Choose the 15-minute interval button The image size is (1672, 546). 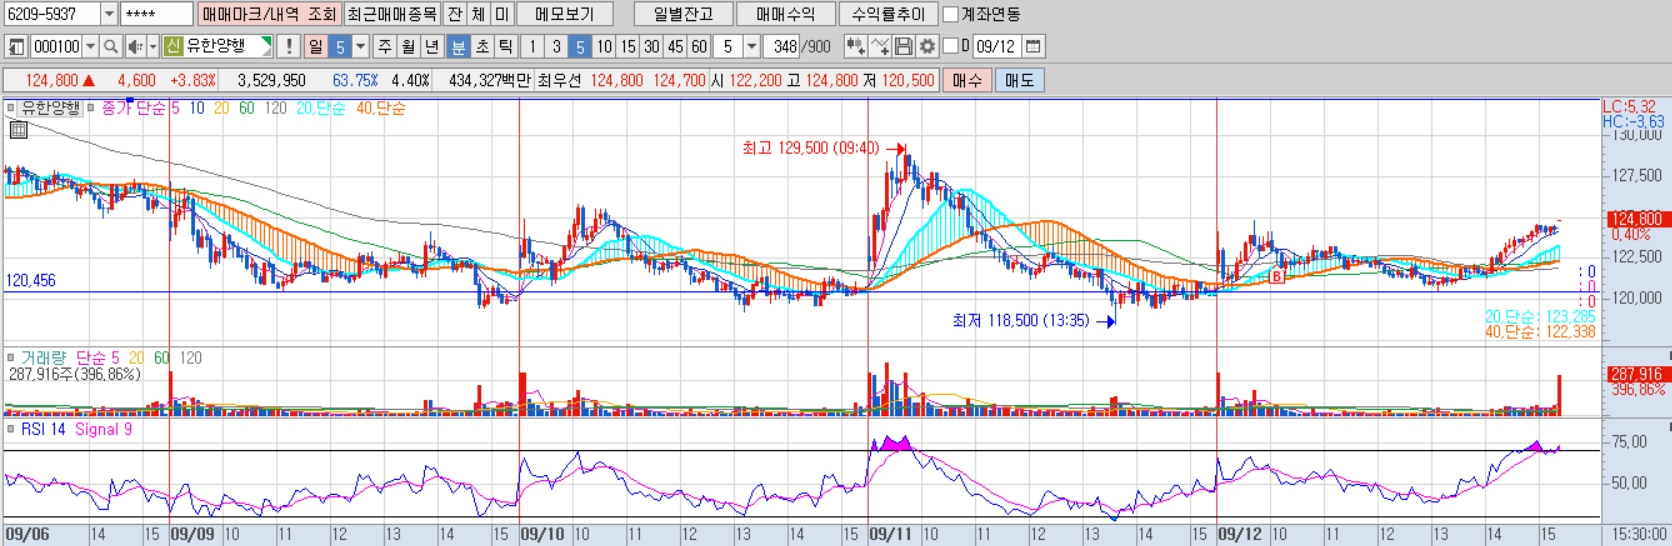628,46
